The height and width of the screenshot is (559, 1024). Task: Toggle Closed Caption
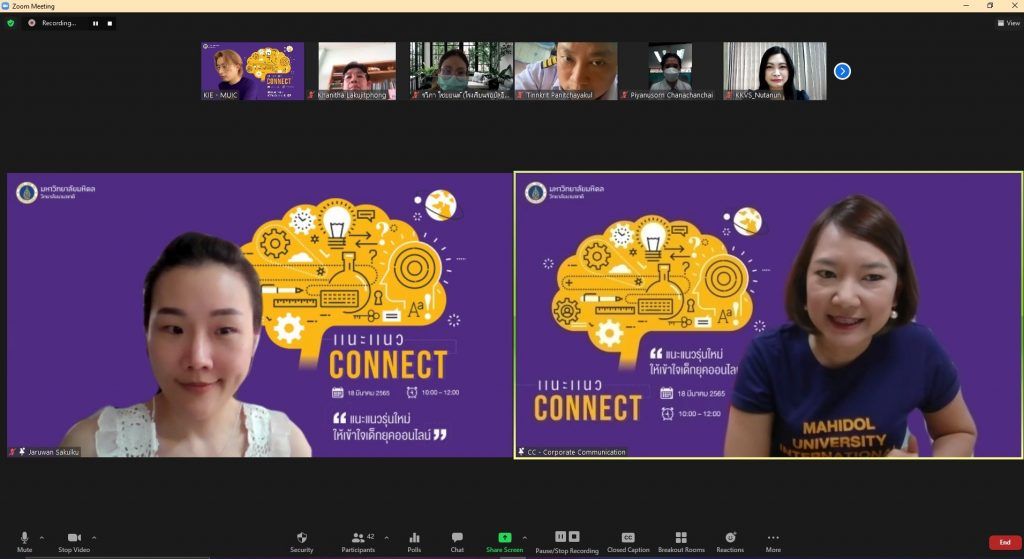(628, 541)
